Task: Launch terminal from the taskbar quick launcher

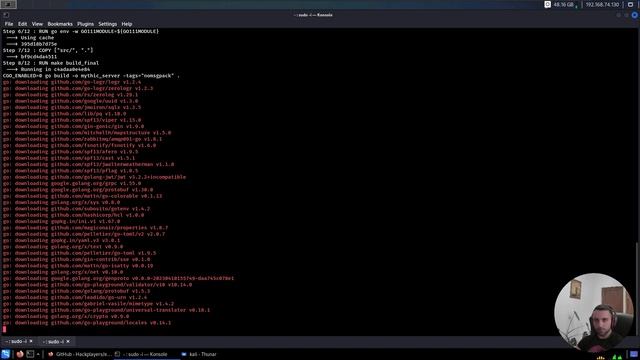Action: click(30, 354)
